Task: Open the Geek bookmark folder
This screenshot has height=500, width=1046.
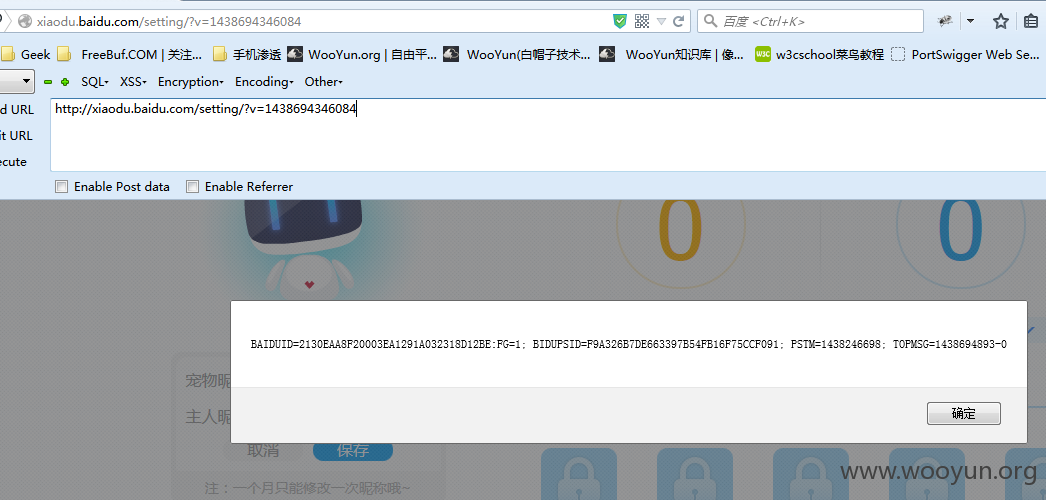Action: point(27,55)
